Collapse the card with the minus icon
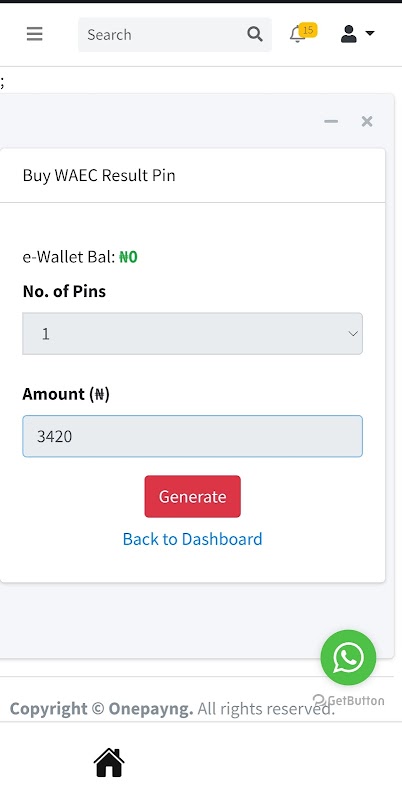402x800 pixels. pos(331,121)
